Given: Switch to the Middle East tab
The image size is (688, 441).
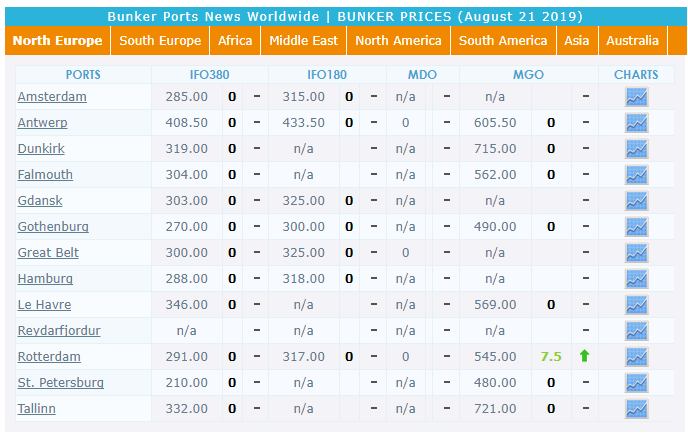Looking at the screenshot, I should (304, 40).
